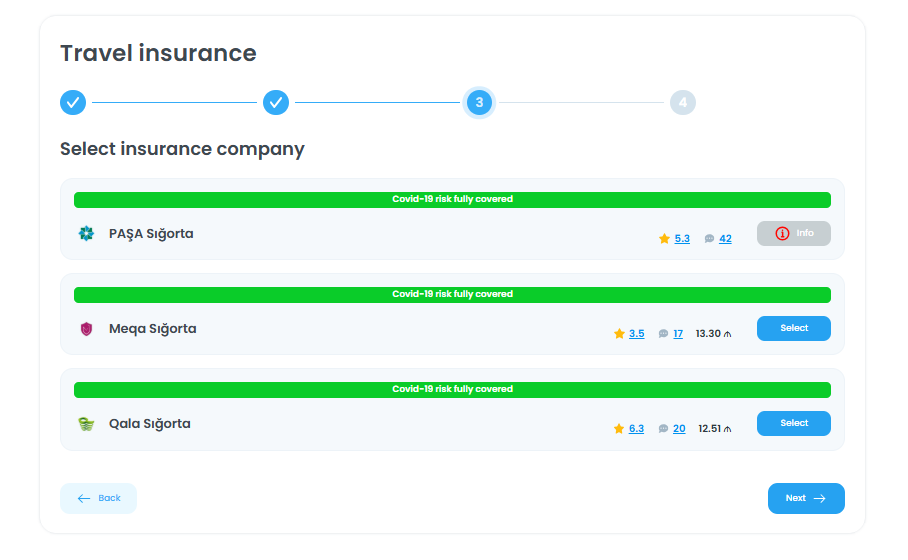The height and width of the screenshot is (560, 908).
Task: Select Meqa Sığorta insurance plan
Action: tap(793, 328)
